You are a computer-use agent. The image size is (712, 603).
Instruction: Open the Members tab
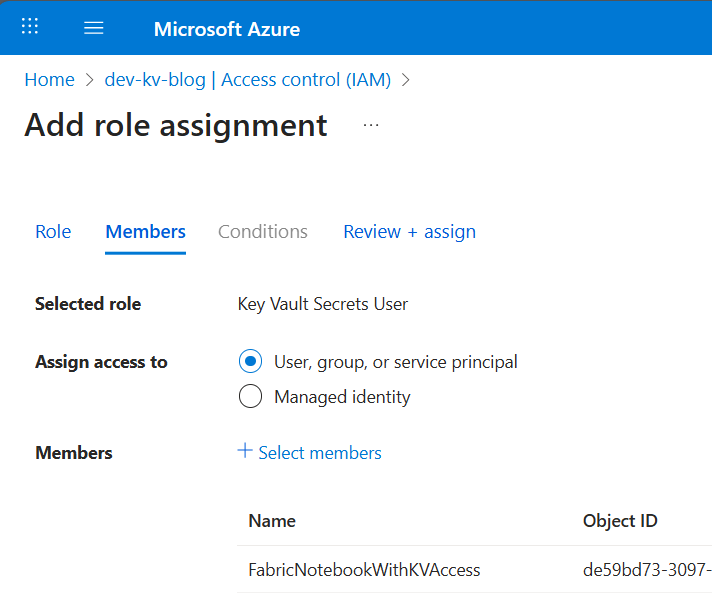tap(145, 232)
